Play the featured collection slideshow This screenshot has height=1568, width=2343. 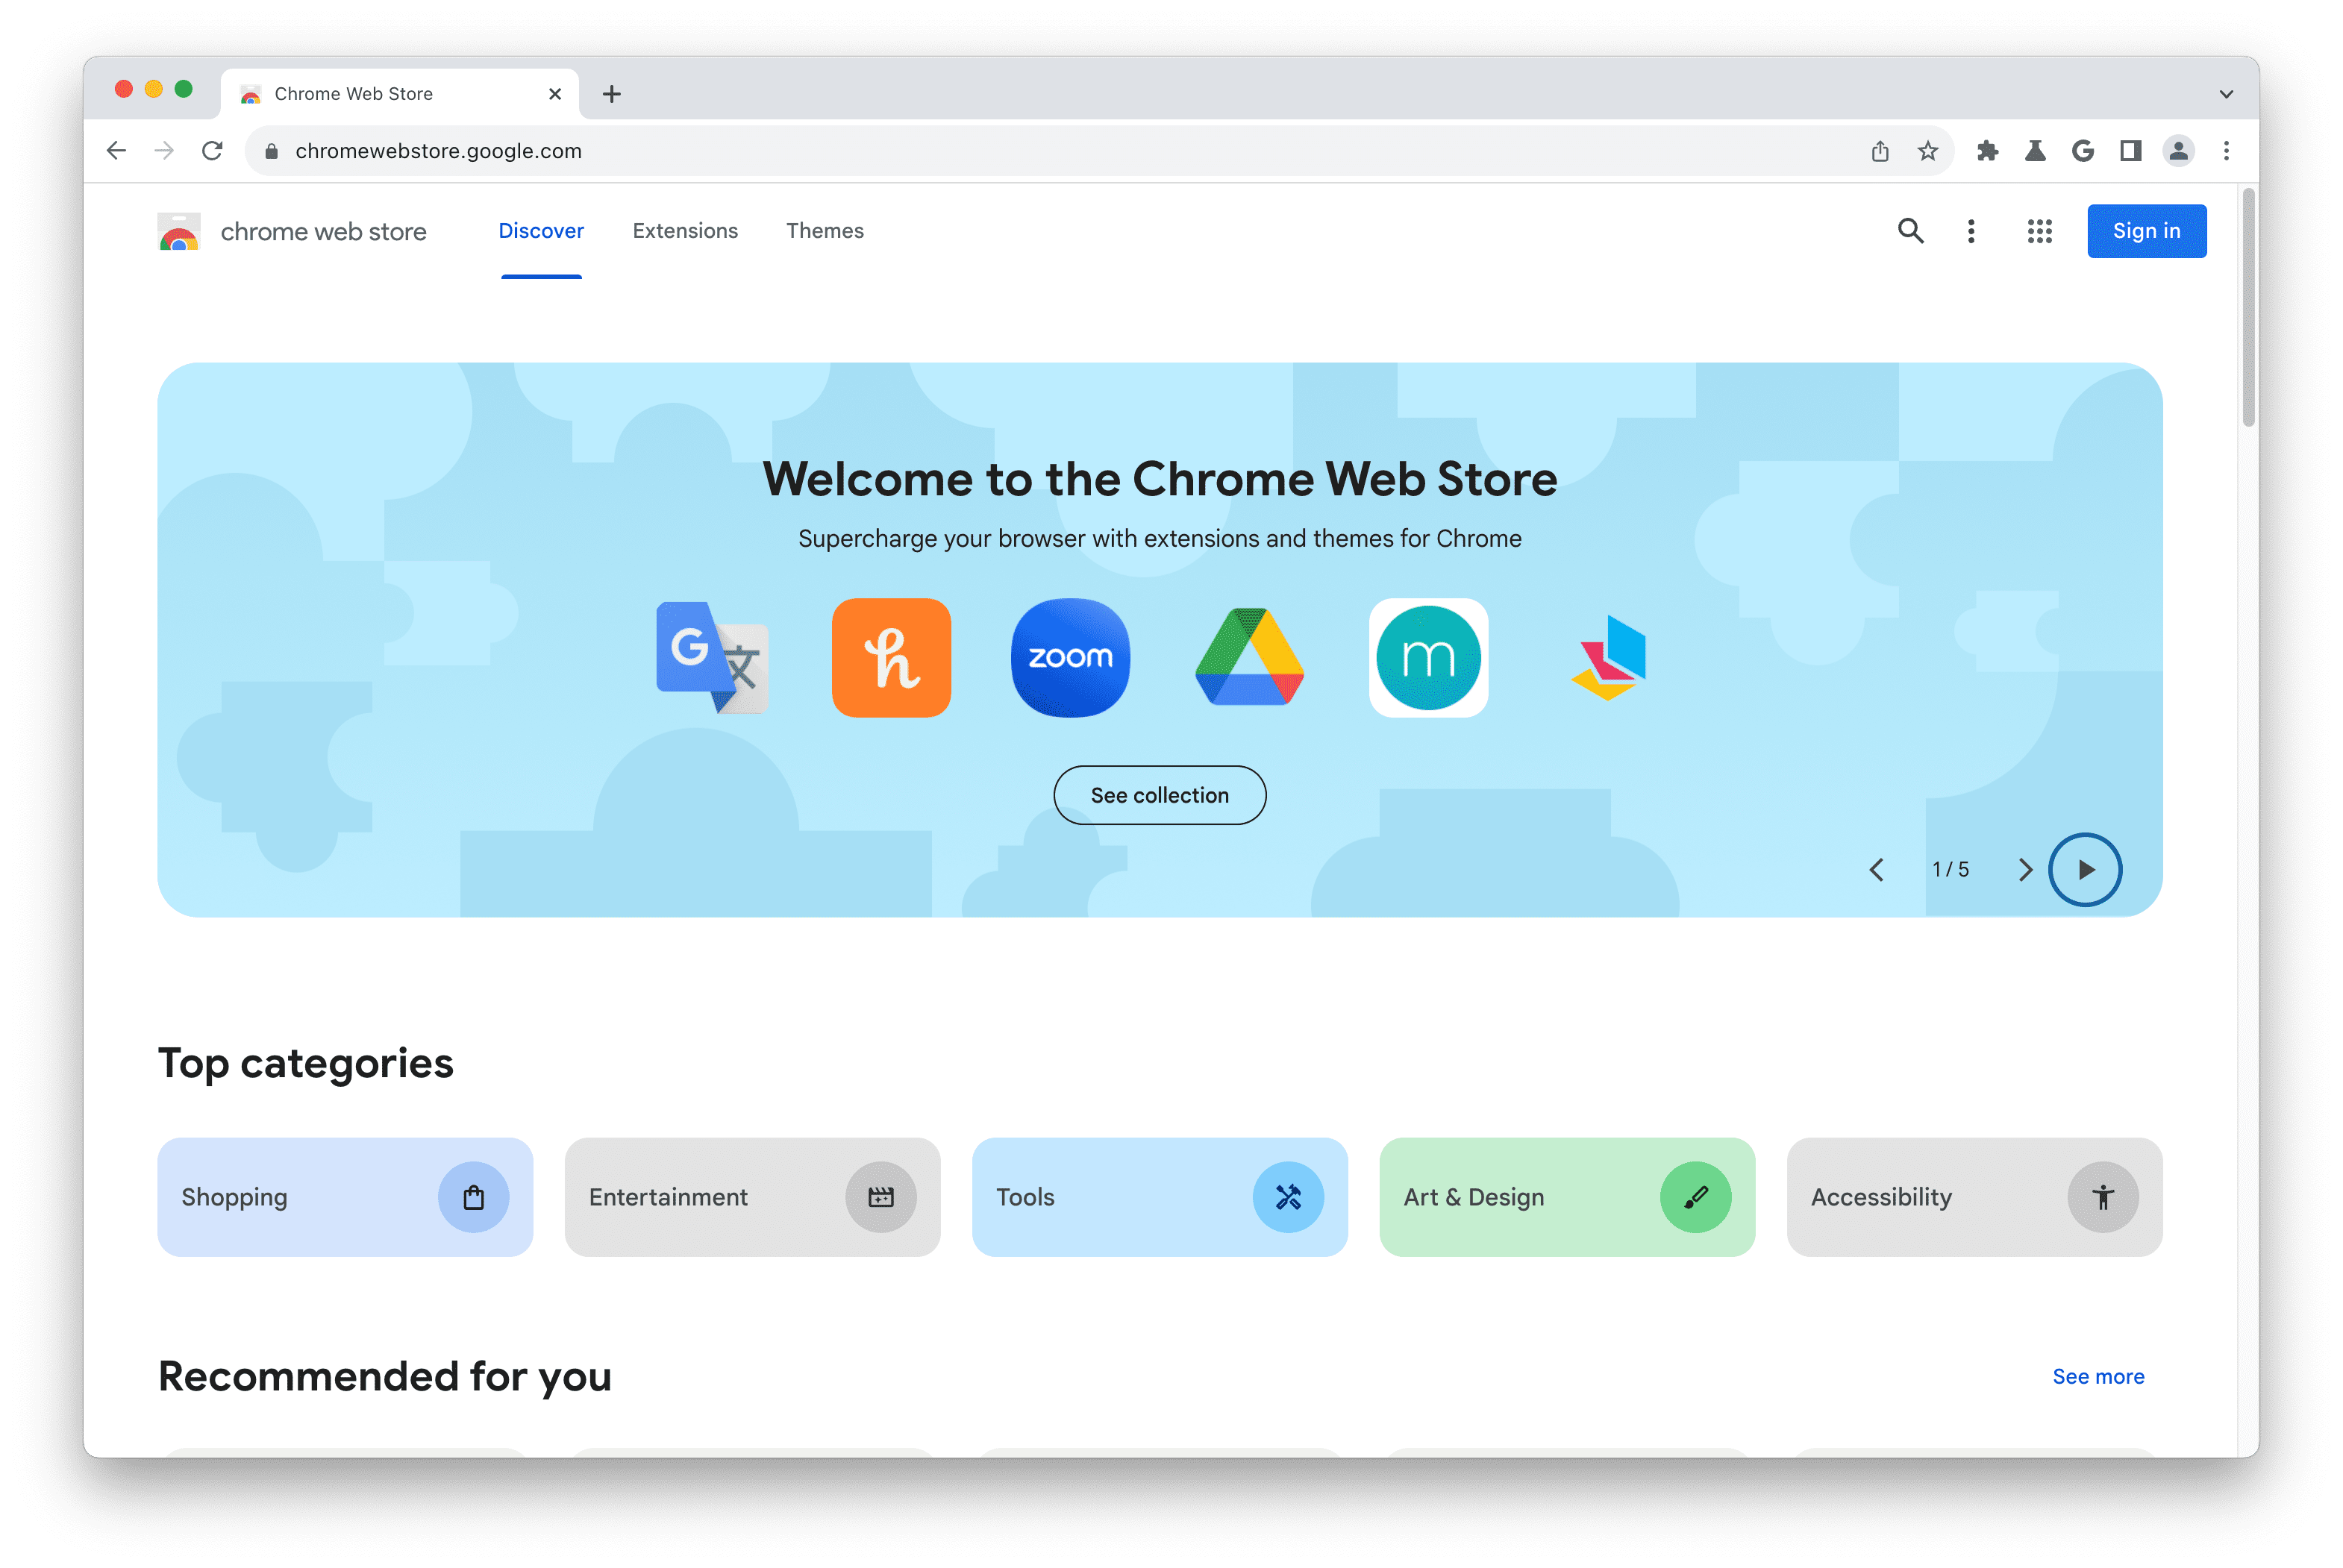pos(2086,870)
